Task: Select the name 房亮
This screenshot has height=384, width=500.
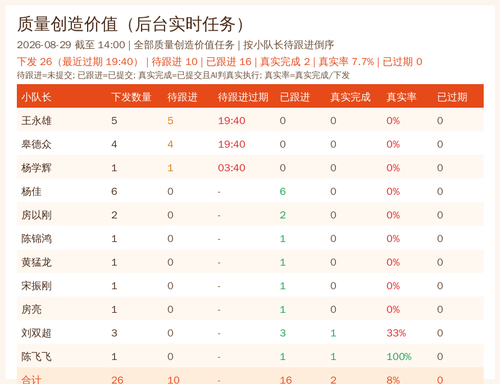Action: [x=31, y=310]
